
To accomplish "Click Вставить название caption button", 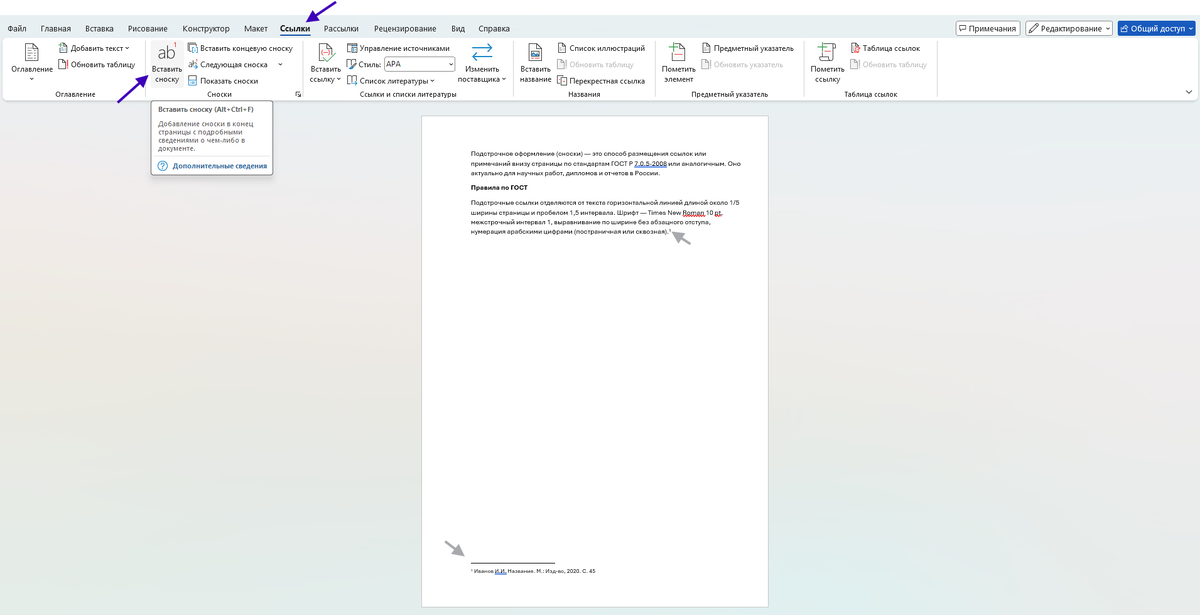I will click(x=535, y=63).
